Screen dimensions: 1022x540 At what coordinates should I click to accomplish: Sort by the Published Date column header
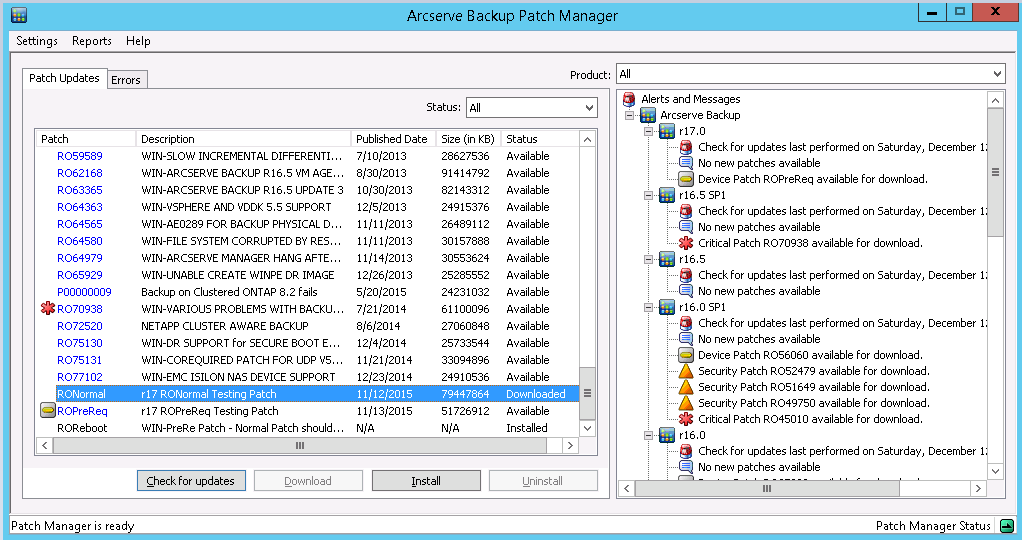(393, 139)
